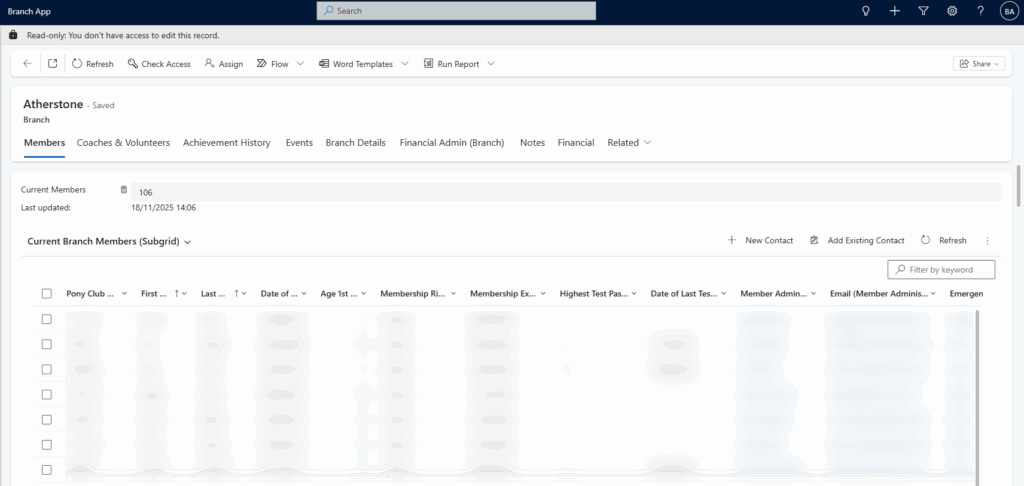Screen dimensions: 1024x486
Task: Open the advanced filter funnel icon
Action: click(923, 11)
